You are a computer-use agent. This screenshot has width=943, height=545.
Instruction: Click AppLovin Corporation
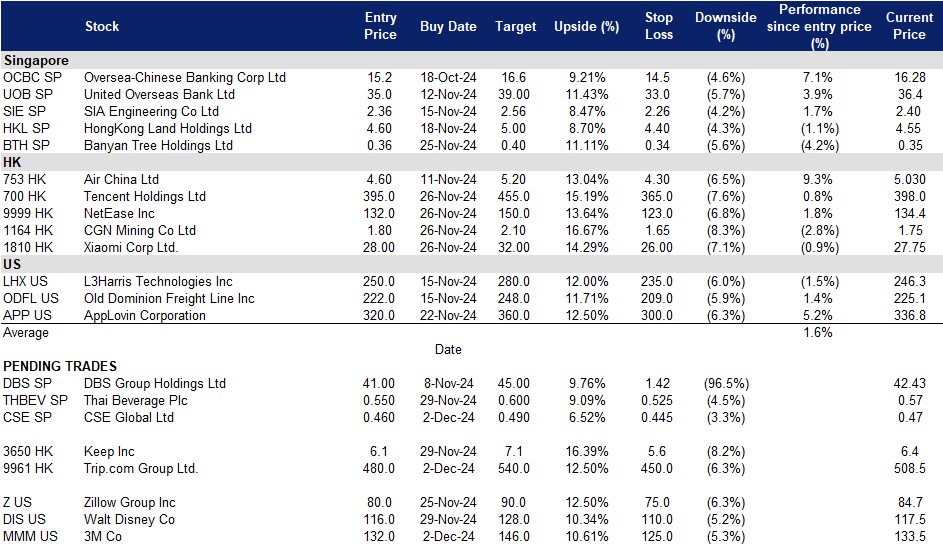click(x=145, y=316)
